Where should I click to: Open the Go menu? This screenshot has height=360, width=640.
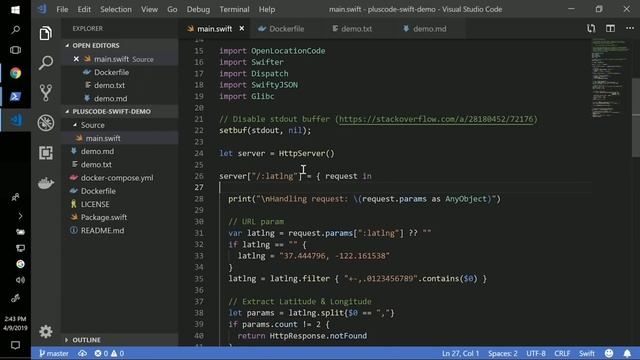172,9
